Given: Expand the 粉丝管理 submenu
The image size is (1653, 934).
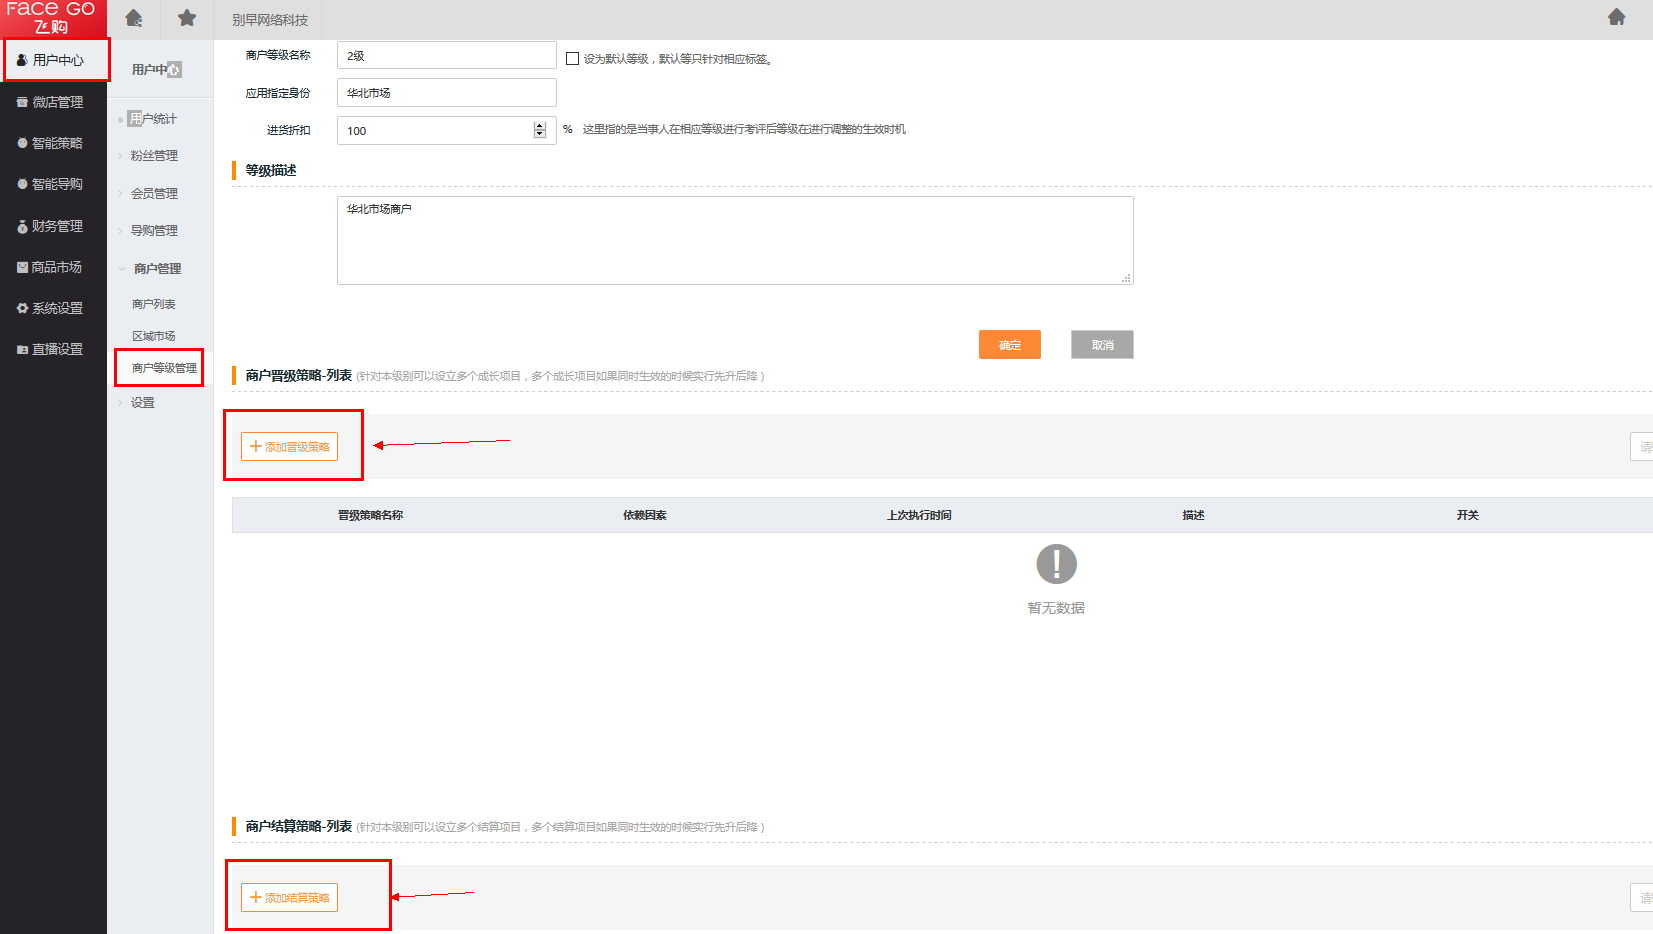Looking at the screenshot, I should [154, 156].
